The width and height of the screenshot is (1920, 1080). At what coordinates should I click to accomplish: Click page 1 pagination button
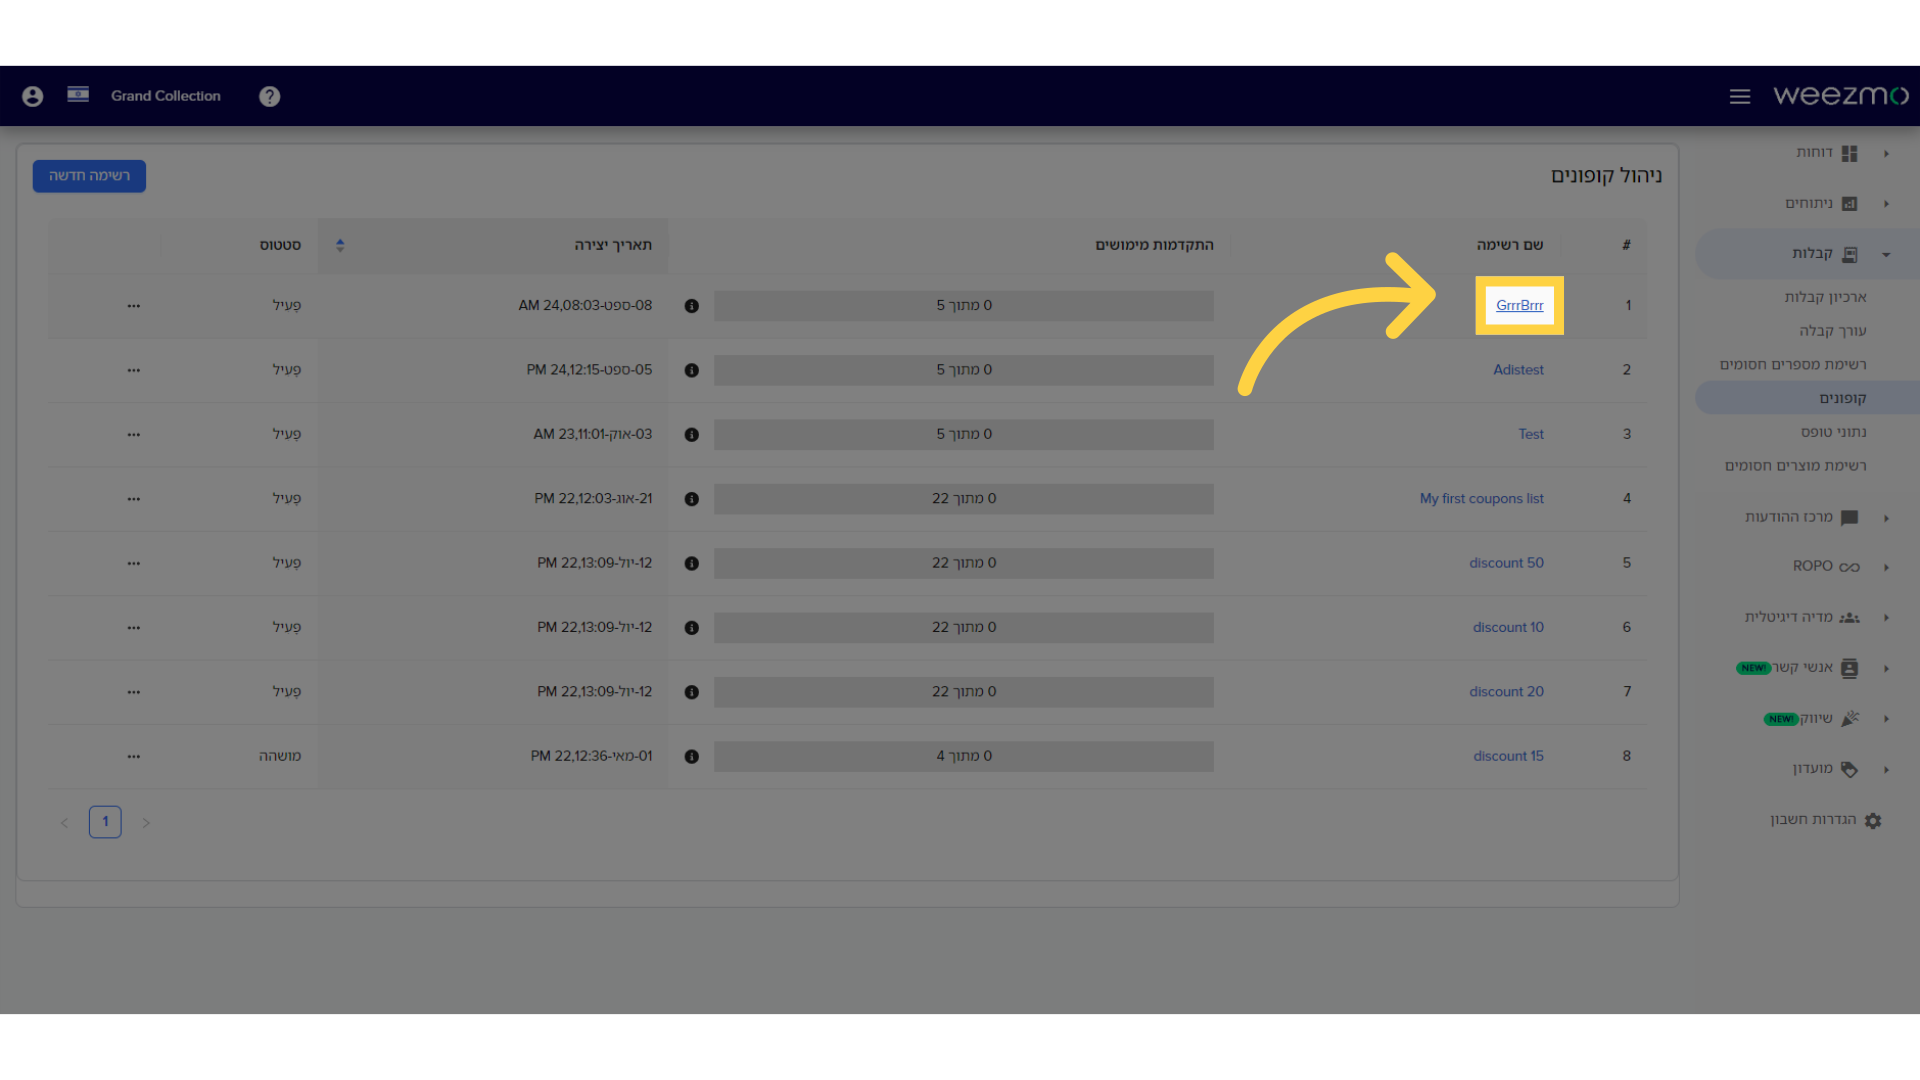point(105,822)
